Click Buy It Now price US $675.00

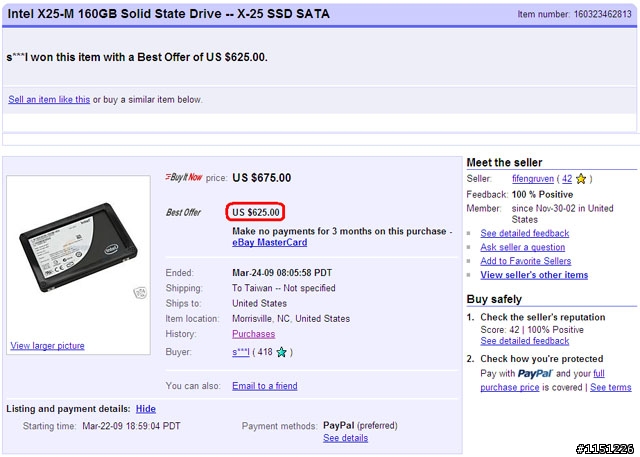coord(262,178)
